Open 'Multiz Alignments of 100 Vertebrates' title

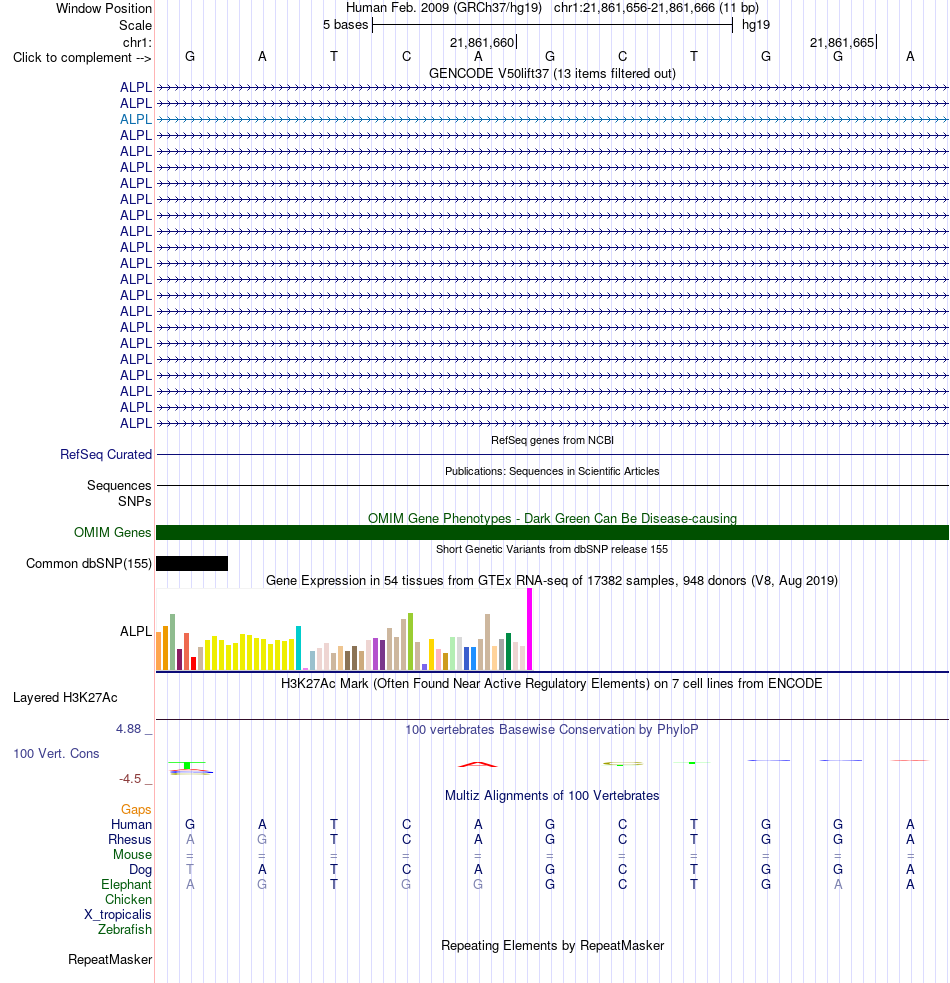(552, 796)
